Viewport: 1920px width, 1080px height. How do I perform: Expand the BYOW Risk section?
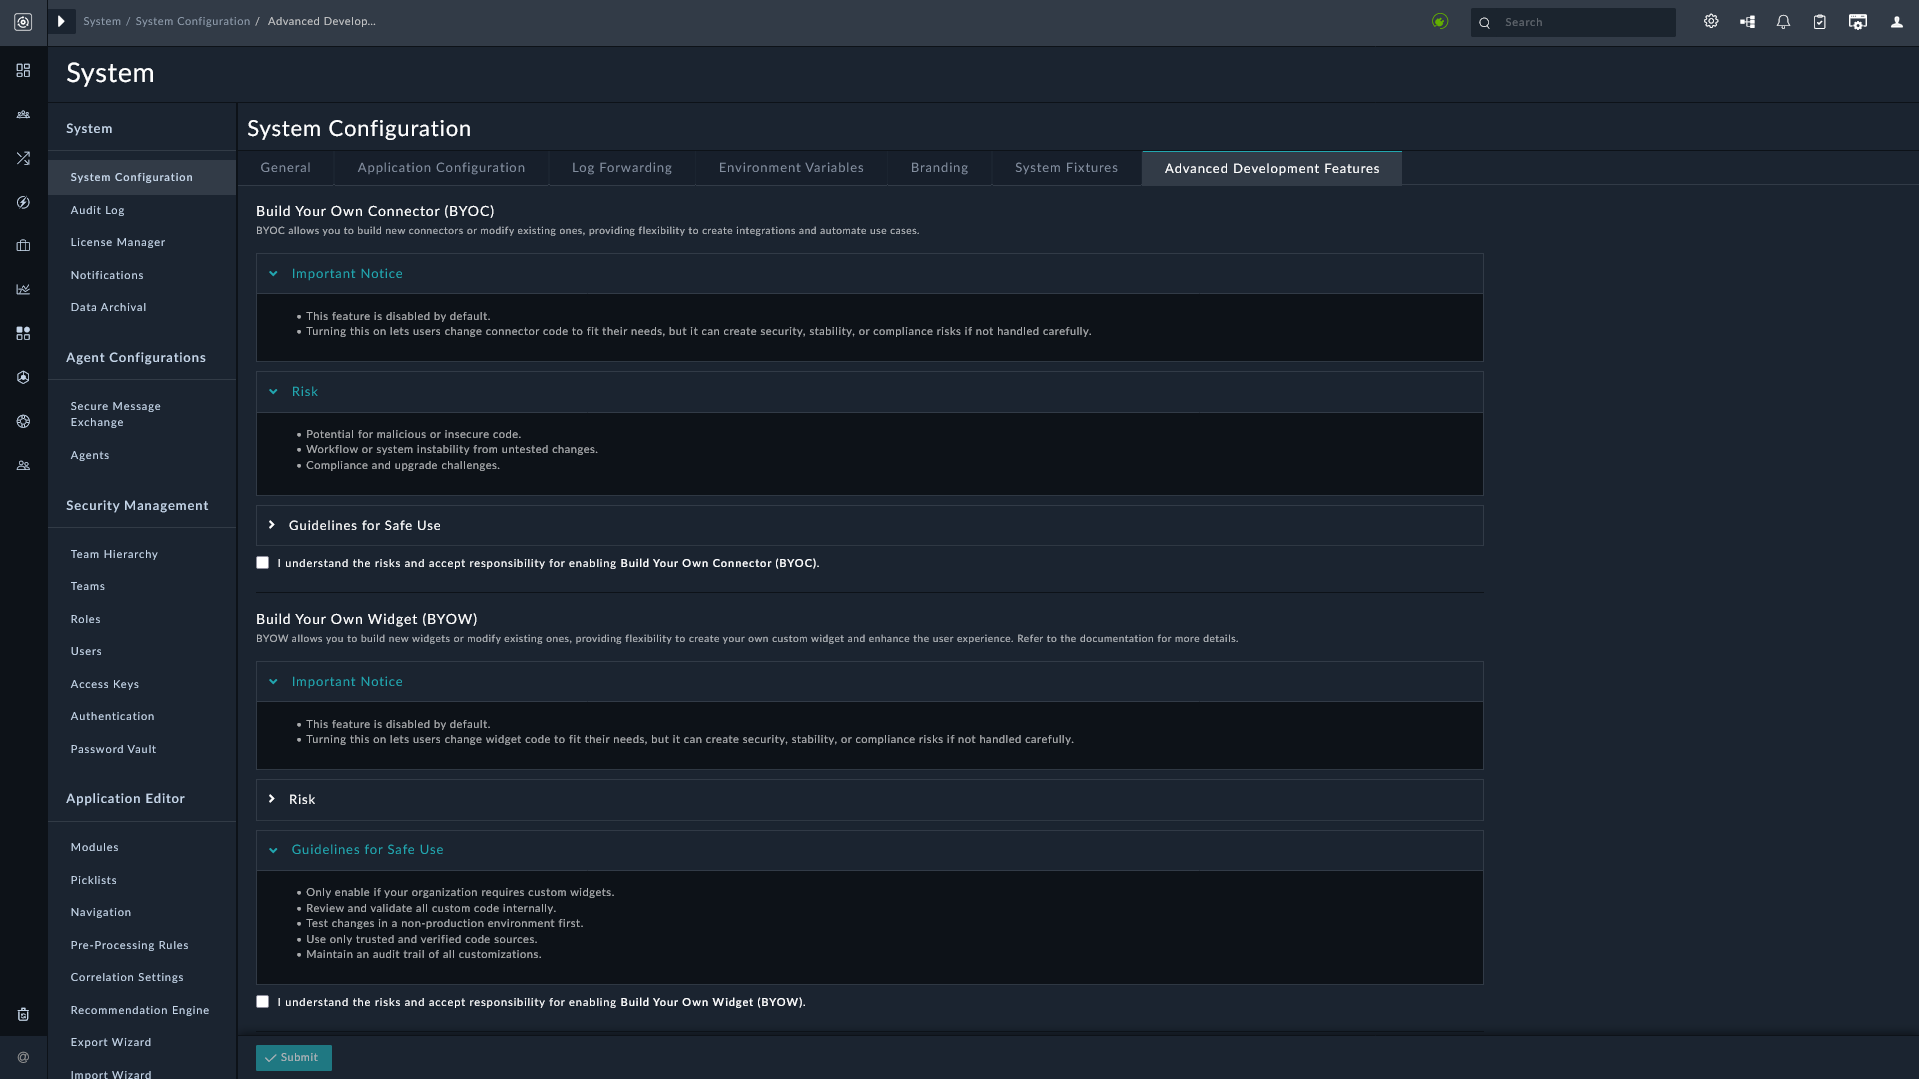tap(301, 800)
